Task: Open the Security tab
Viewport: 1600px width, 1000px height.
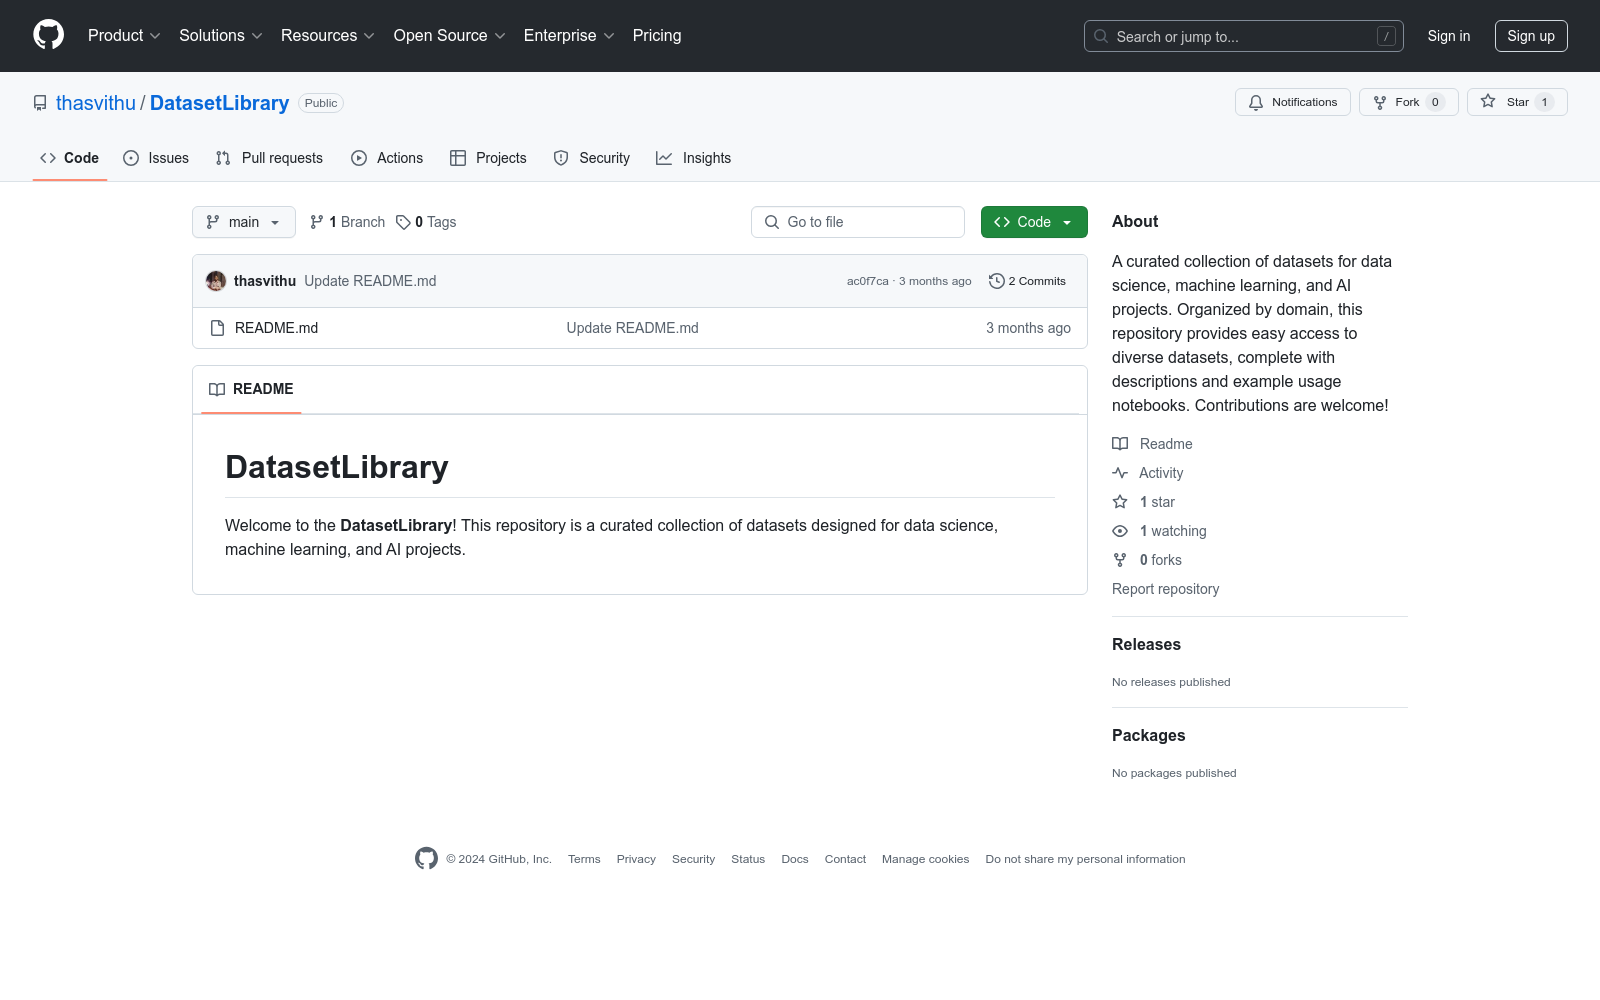Action: tap(592, 158)
